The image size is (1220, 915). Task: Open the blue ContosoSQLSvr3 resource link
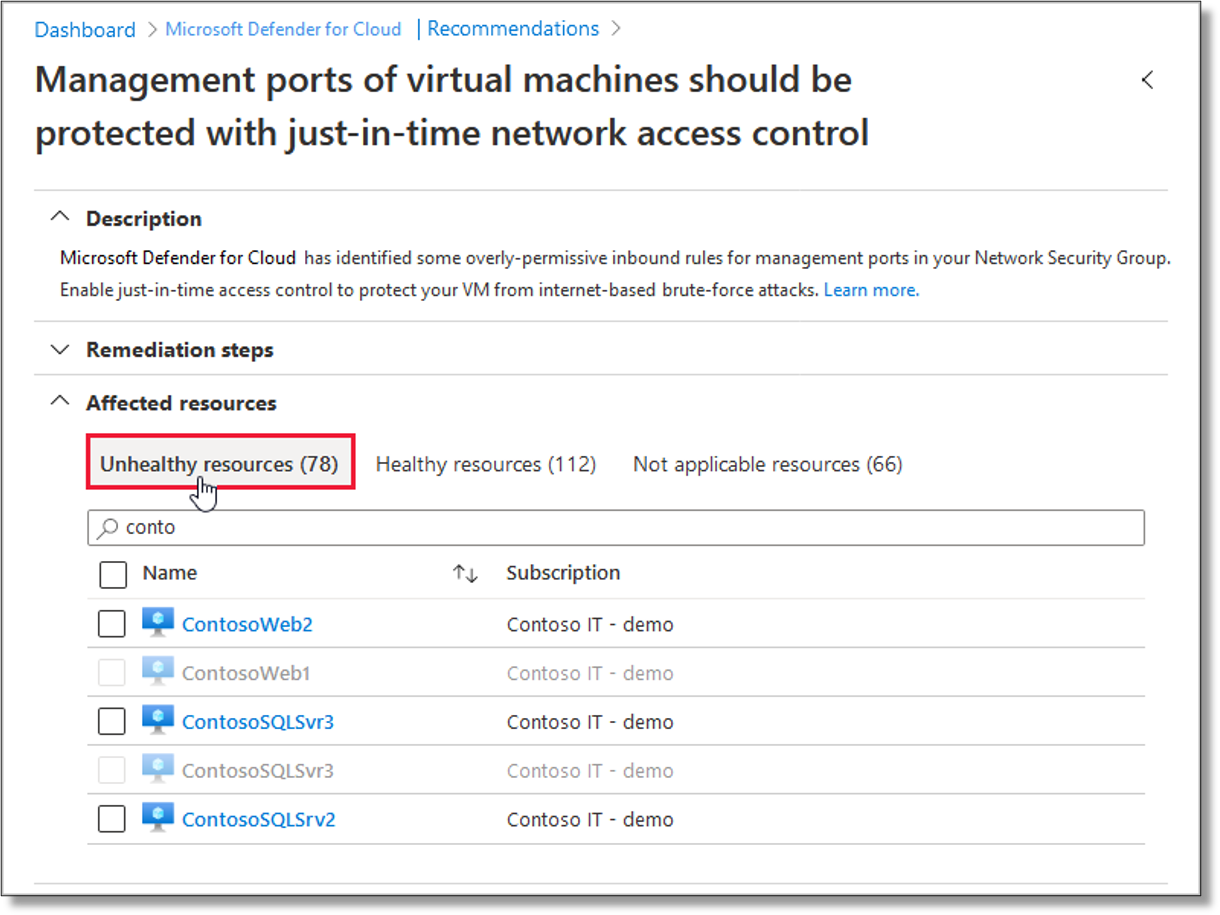258,722
